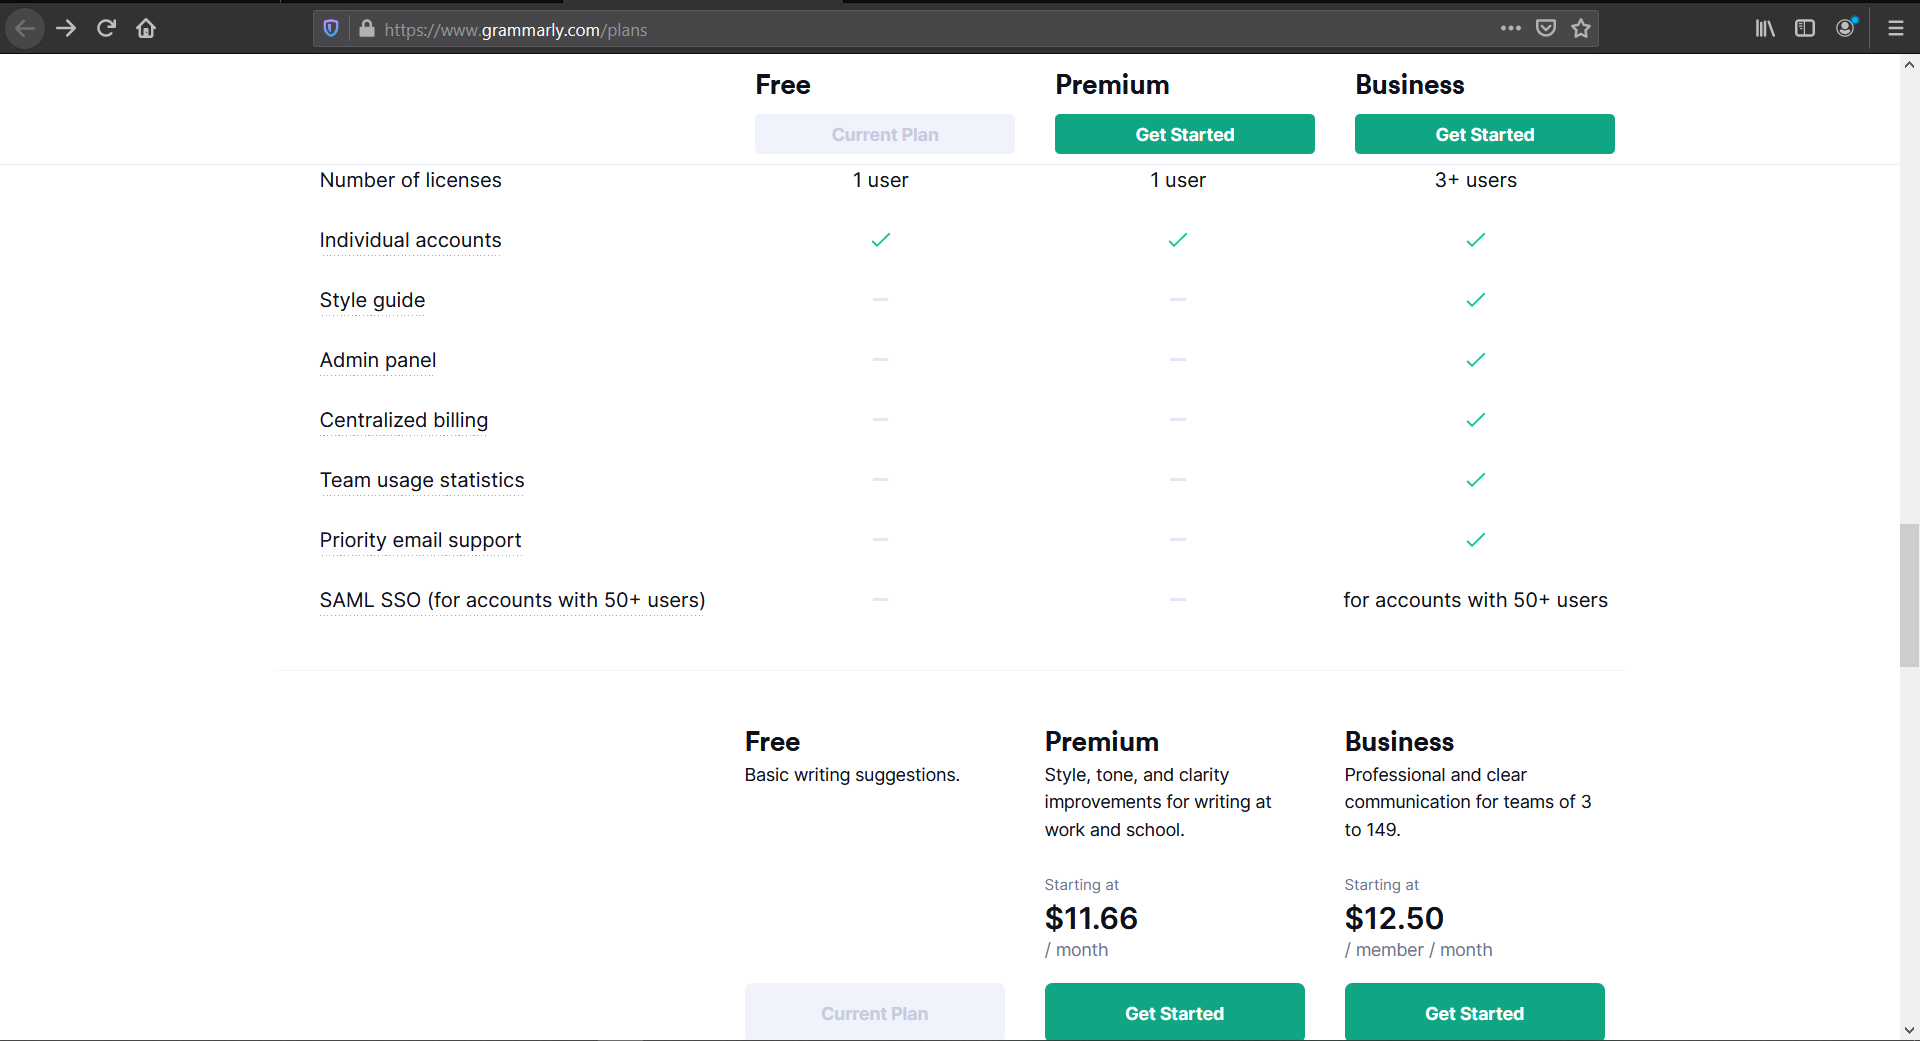Click the top Business column heading

(1409, 85)
